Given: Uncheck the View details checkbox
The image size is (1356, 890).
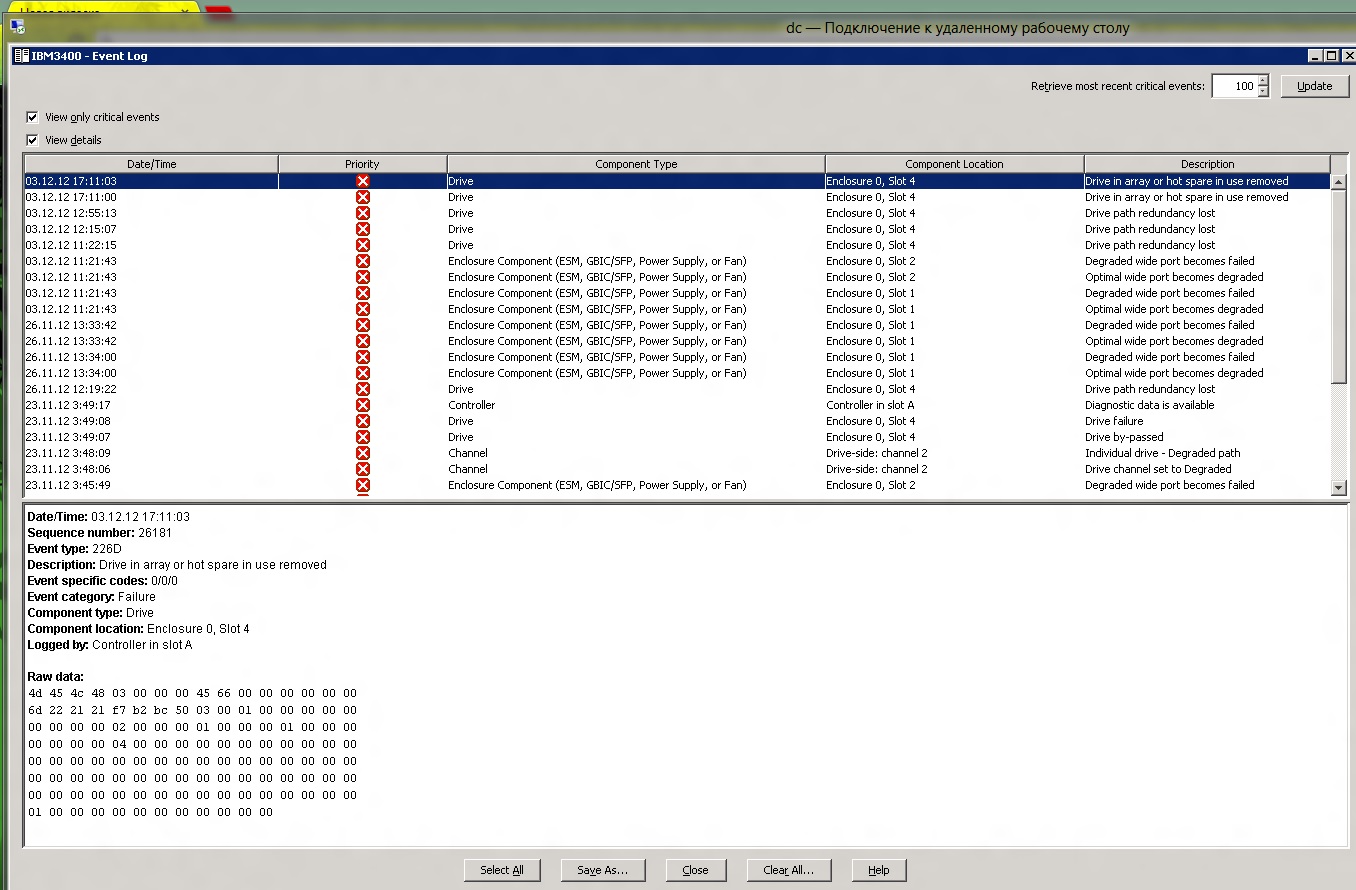Looking at the screenshot, I should [32, 140].
